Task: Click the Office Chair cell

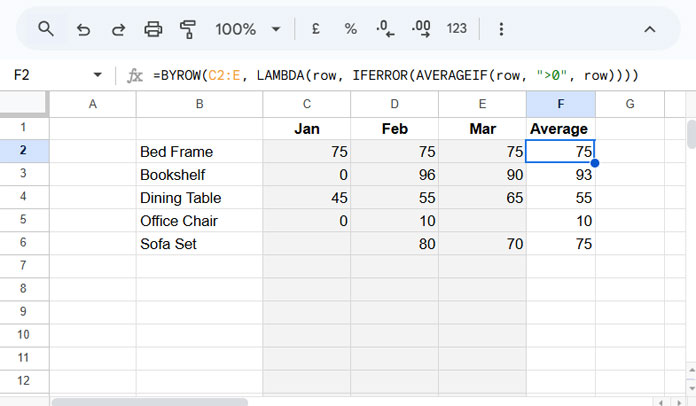Action: tap(199, 221)
